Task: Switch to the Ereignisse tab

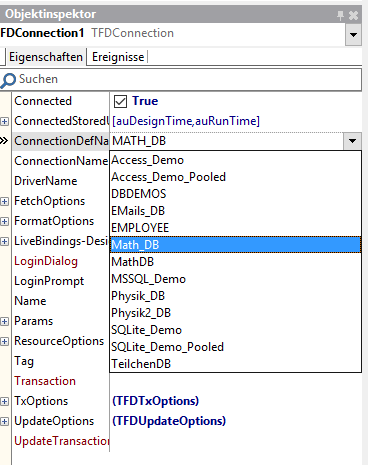Action: tap(118, 57)
